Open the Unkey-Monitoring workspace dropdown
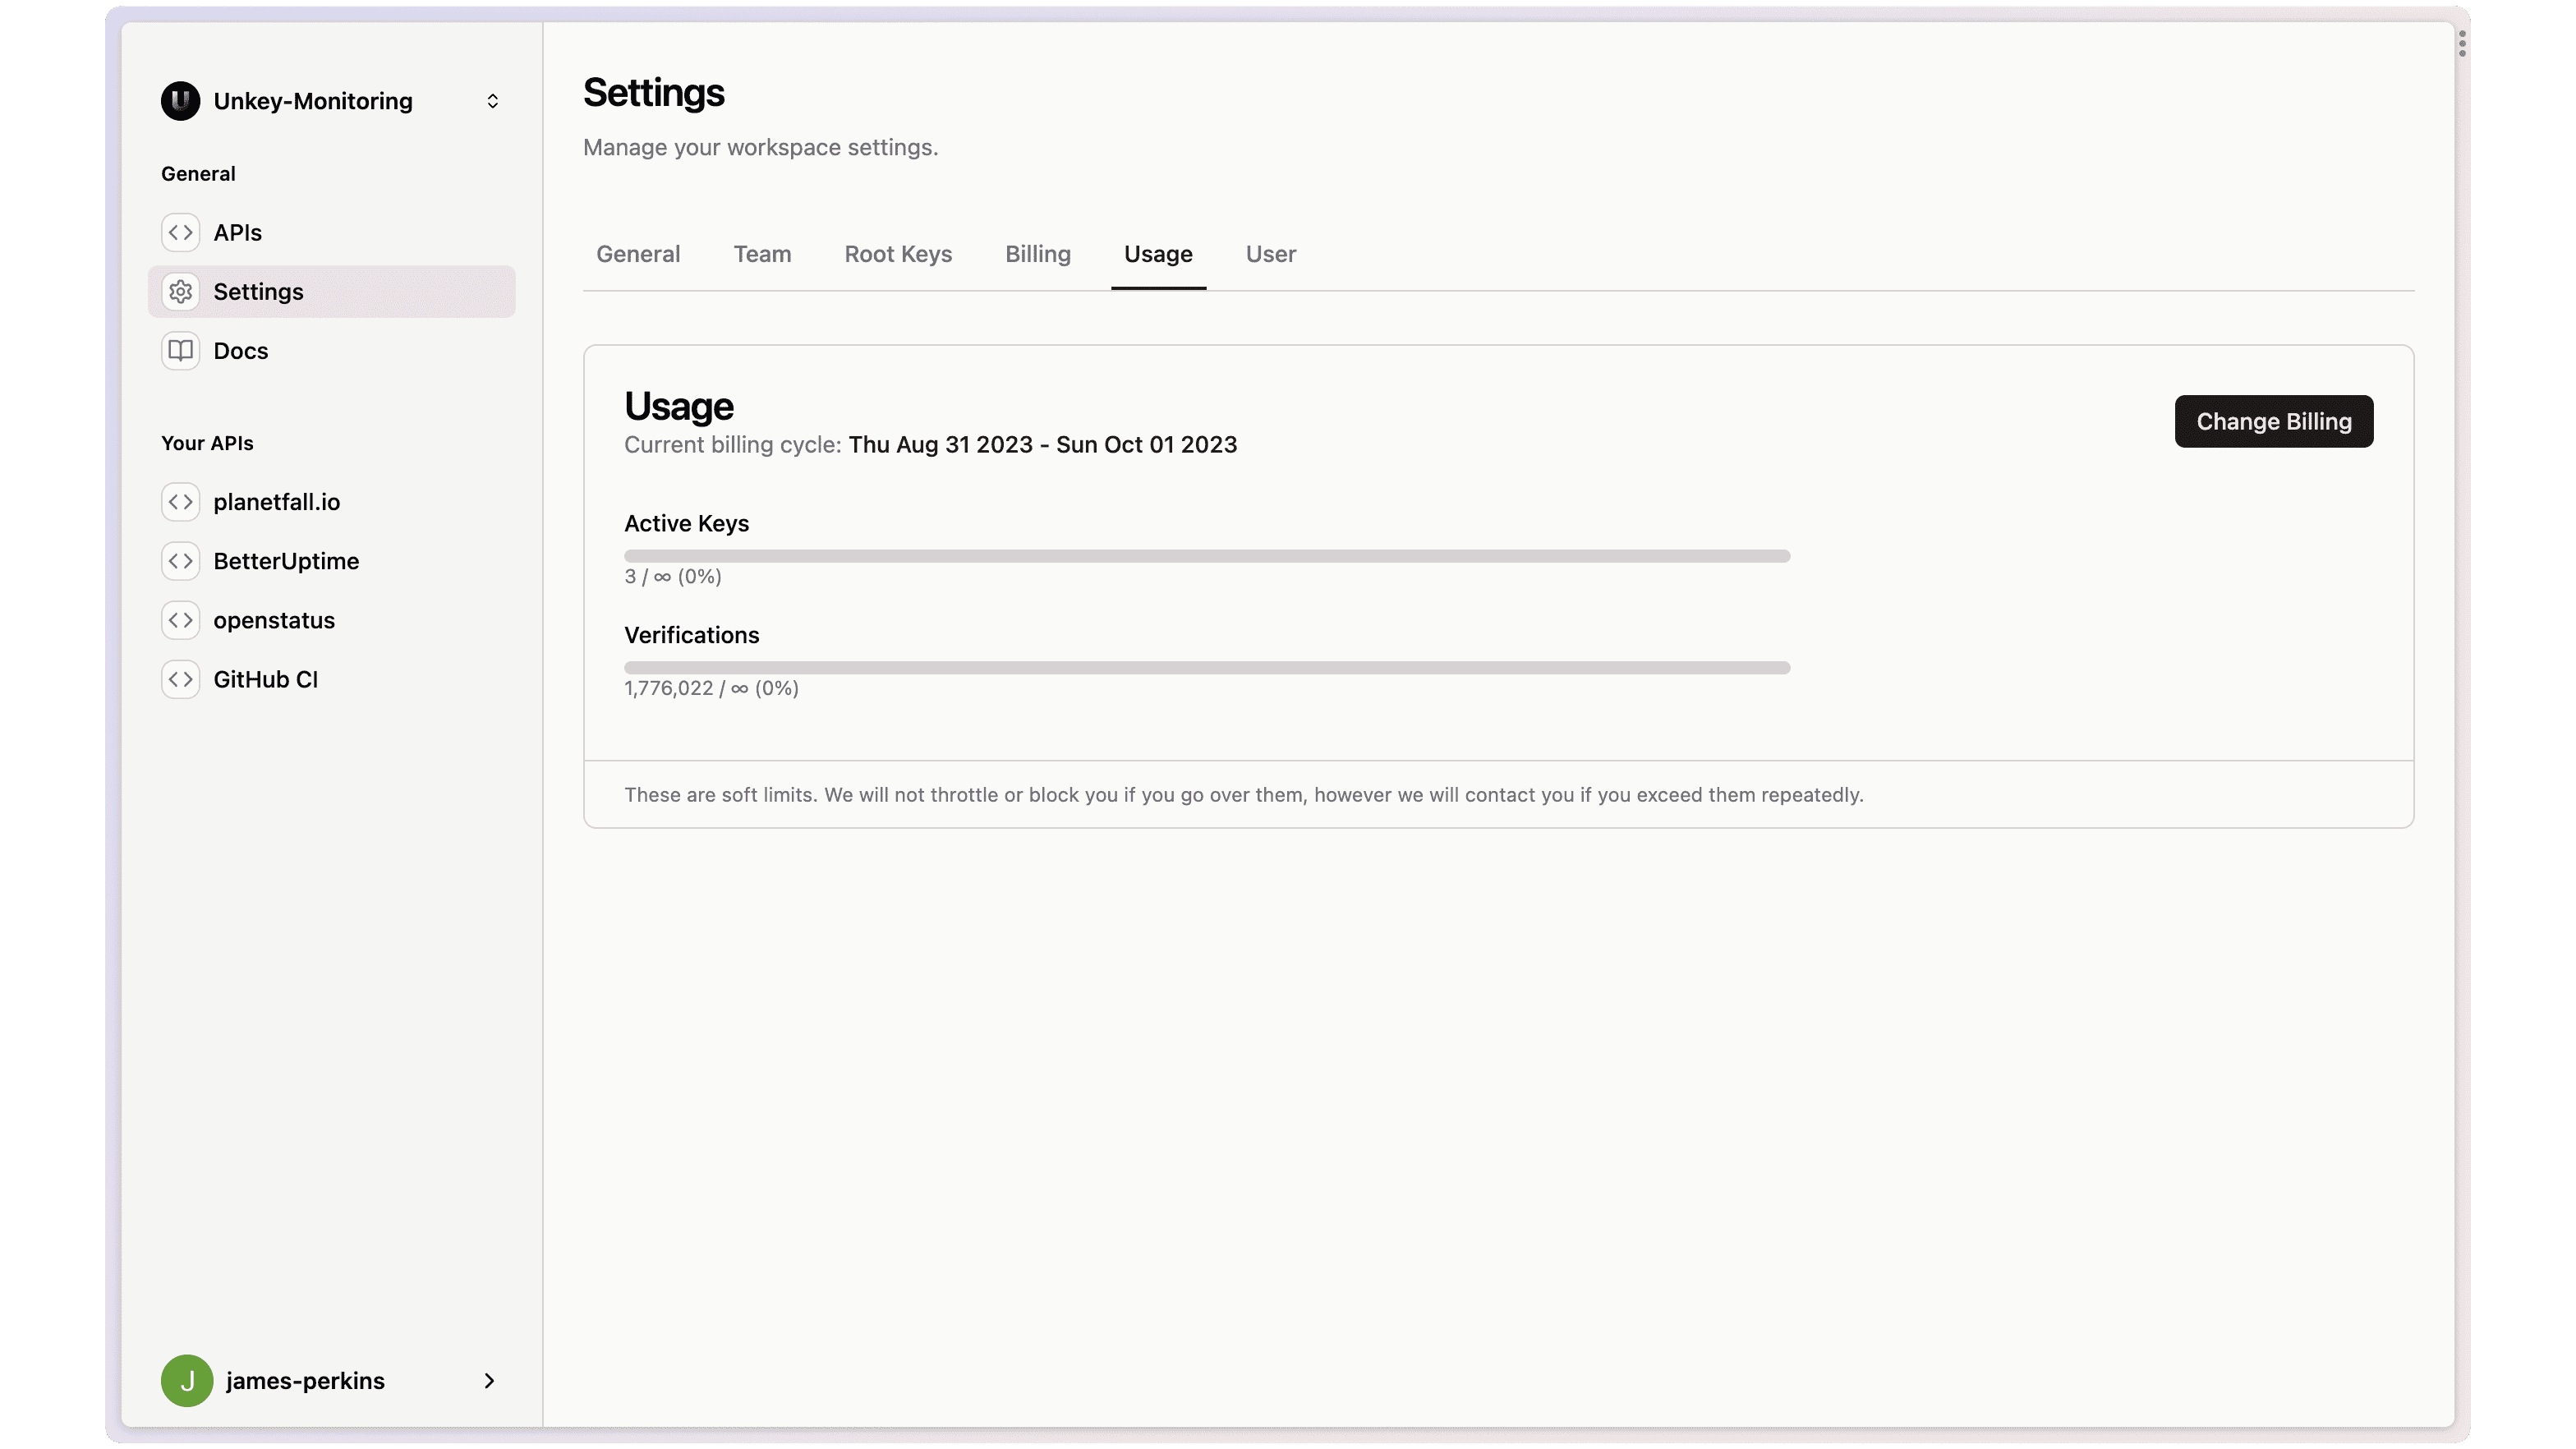The image size is (2576, 1449). coord(312,101)
